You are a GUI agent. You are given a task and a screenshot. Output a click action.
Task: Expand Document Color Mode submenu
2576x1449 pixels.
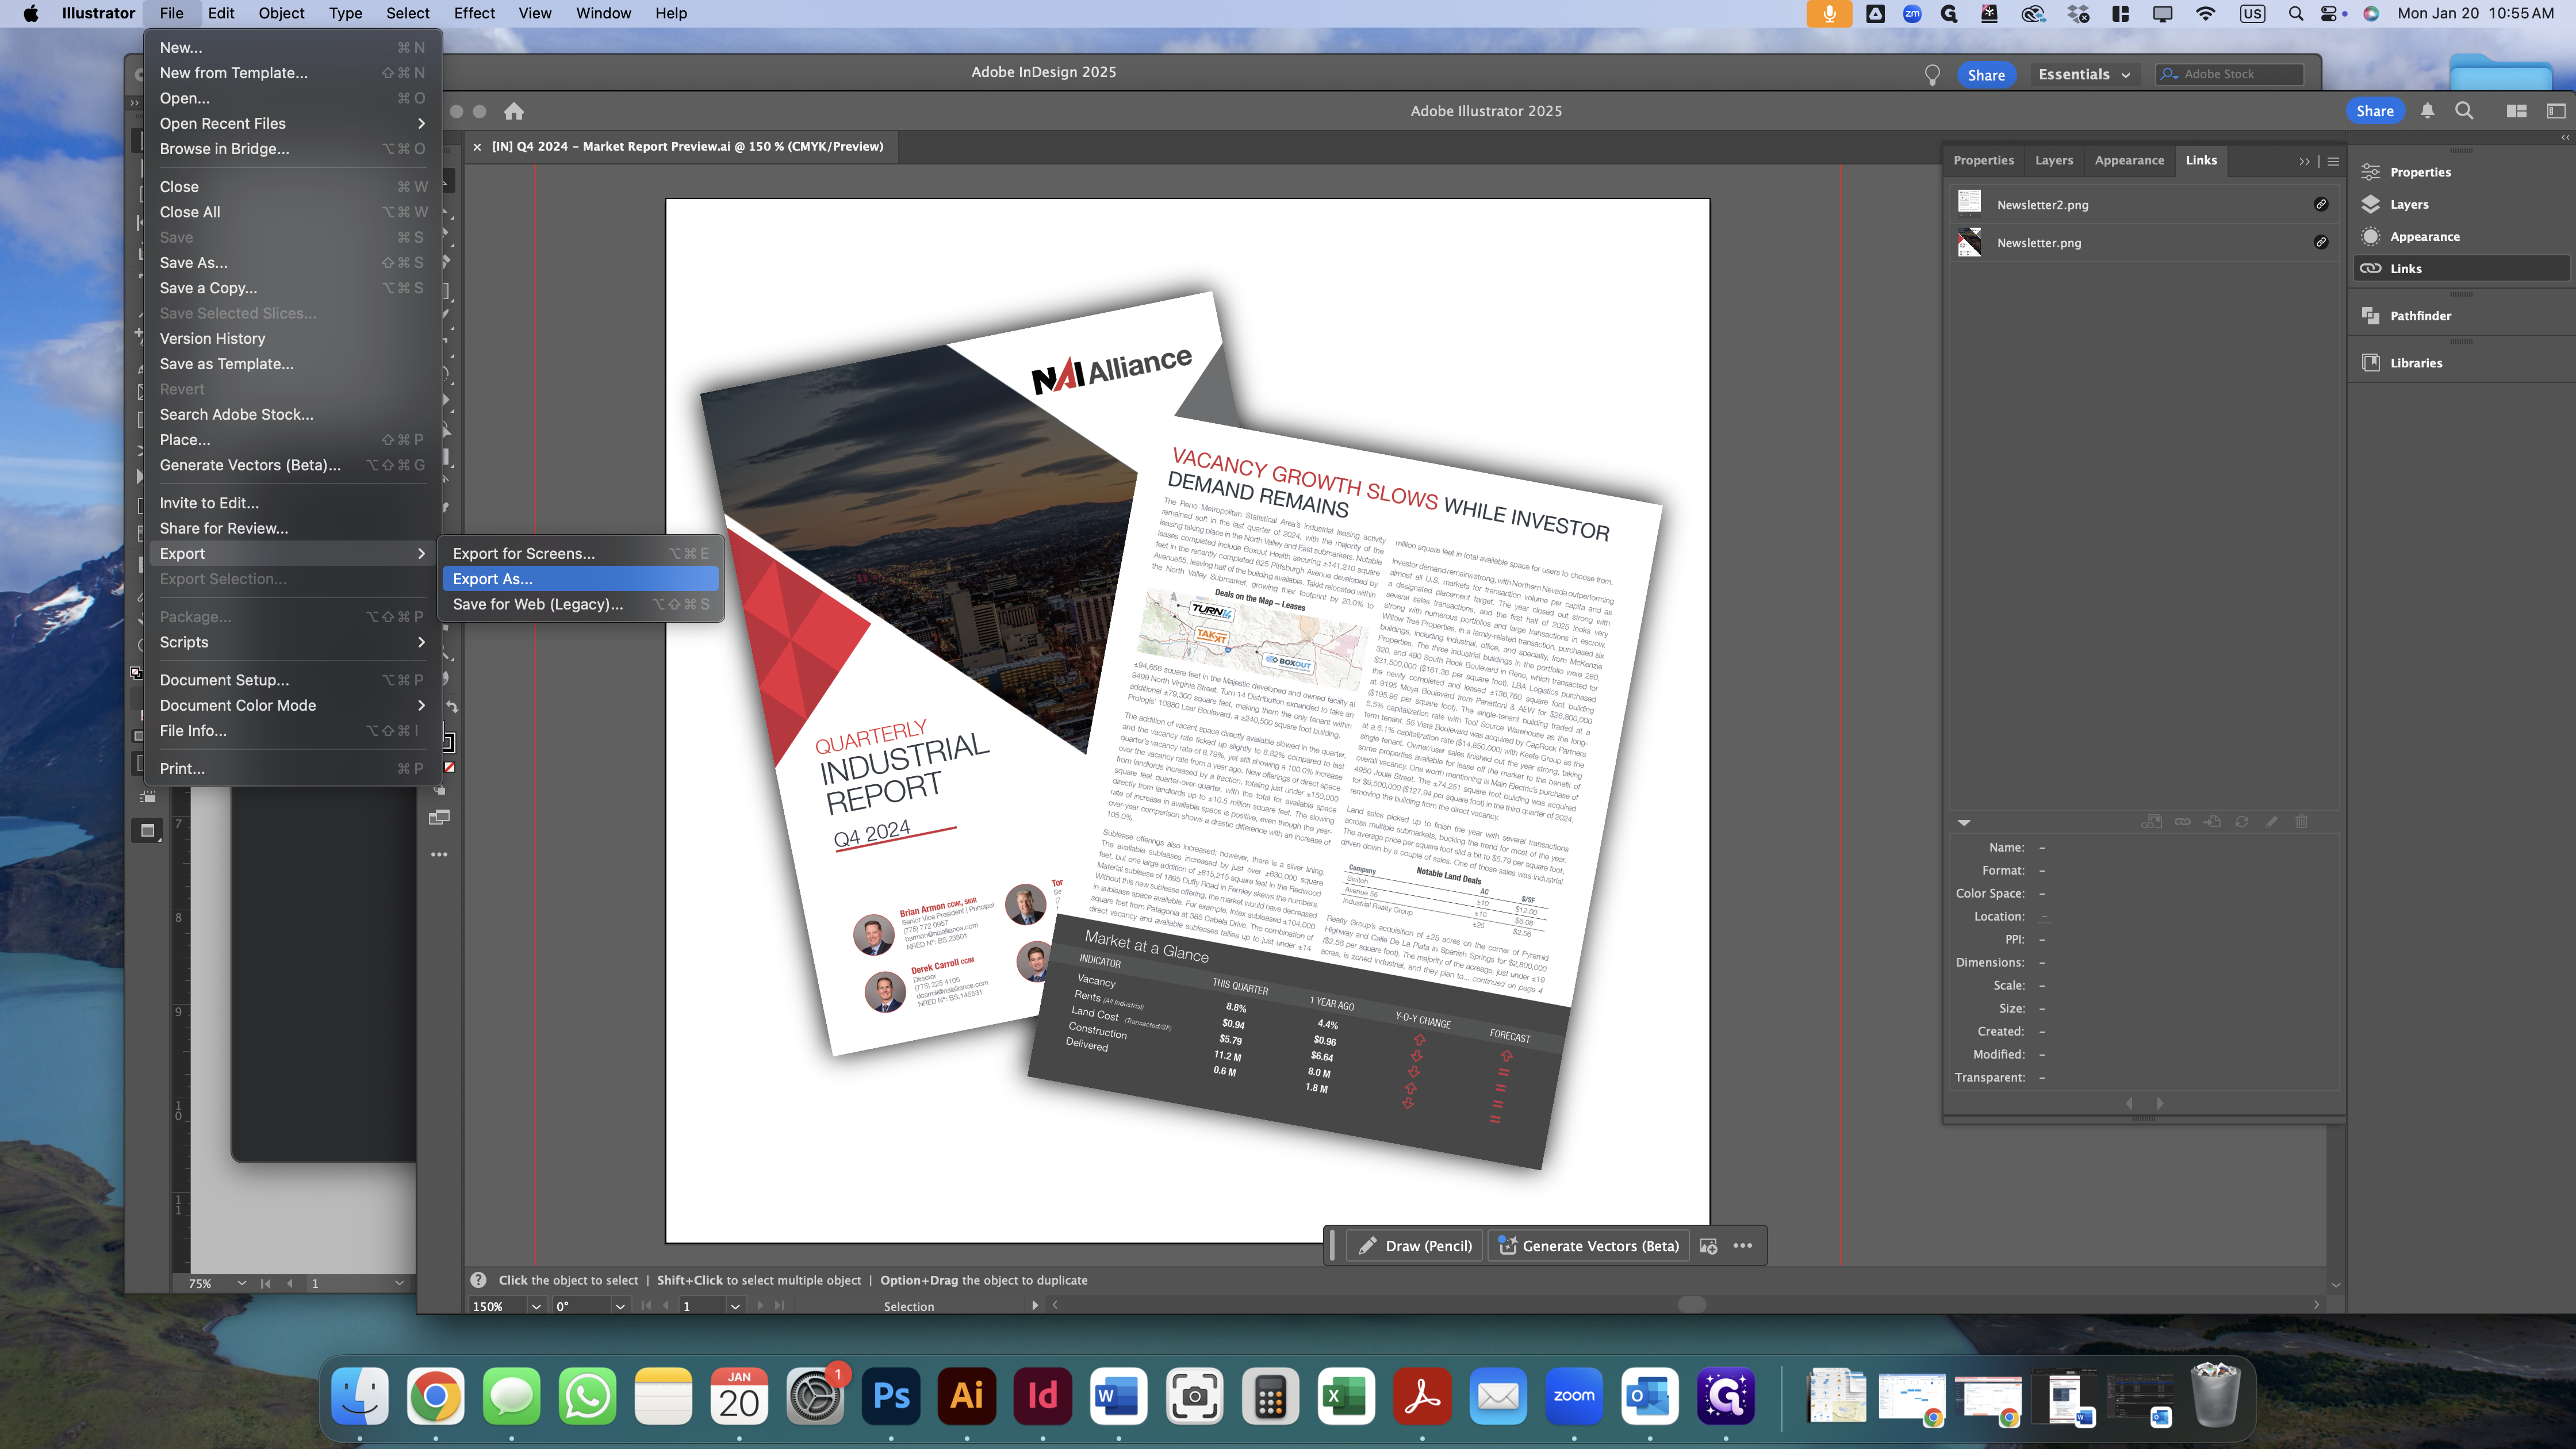(421, 705)
